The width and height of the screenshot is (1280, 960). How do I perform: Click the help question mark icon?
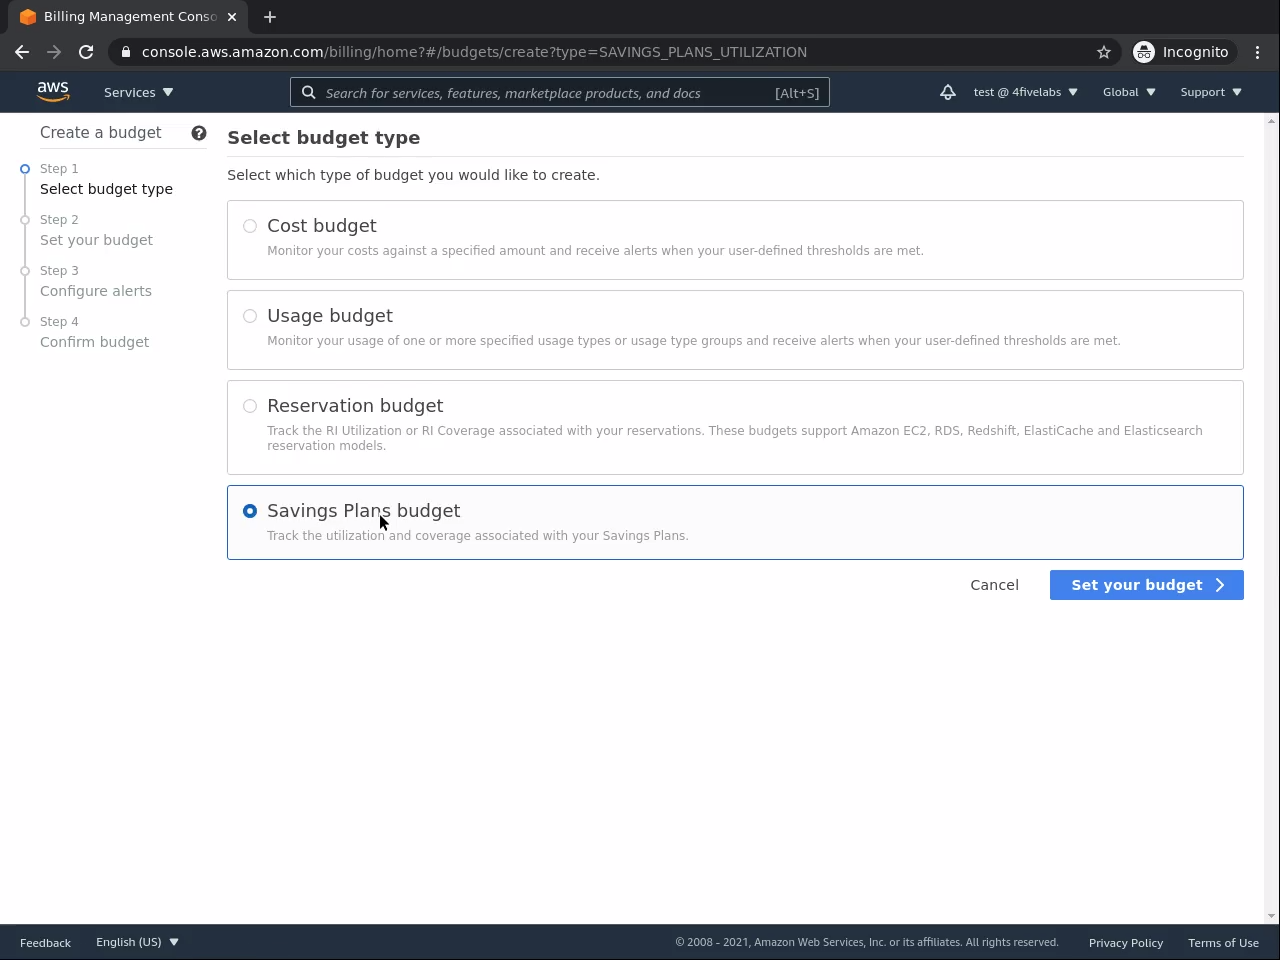click(199, 133)
